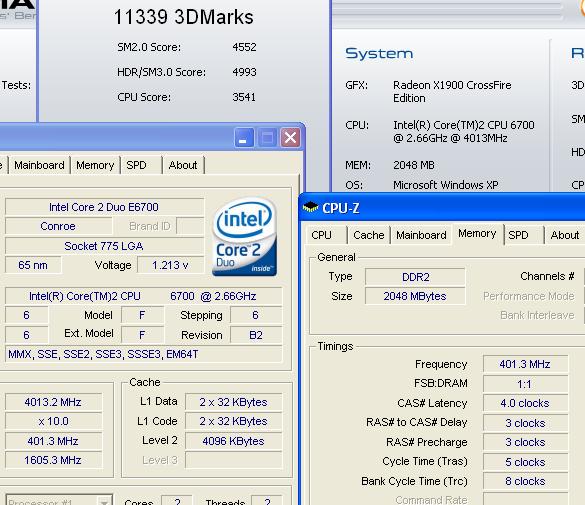Screen dimensions: 585x505
Task: Click OS value Microsoft Windows XP
Action: click(445, 185)
